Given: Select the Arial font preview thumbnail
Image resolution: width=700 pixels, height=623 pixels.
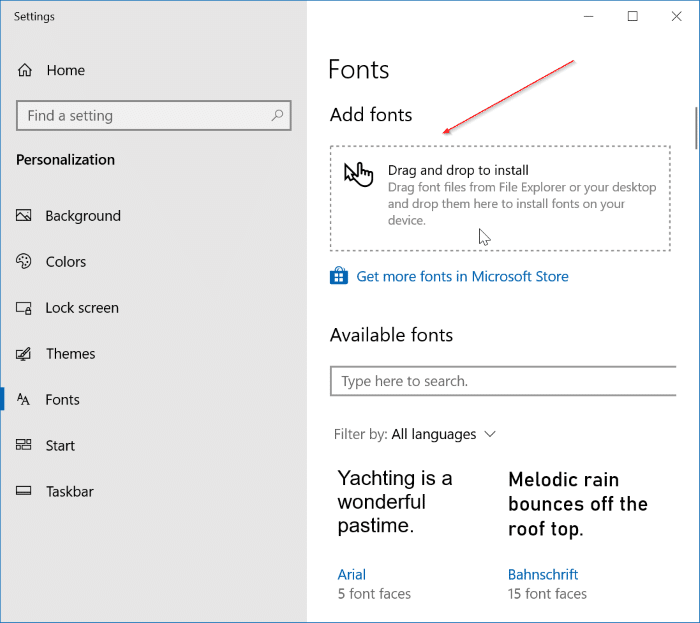Looking at the screenshot, I should pyautogui.click(x=395, y=501).
